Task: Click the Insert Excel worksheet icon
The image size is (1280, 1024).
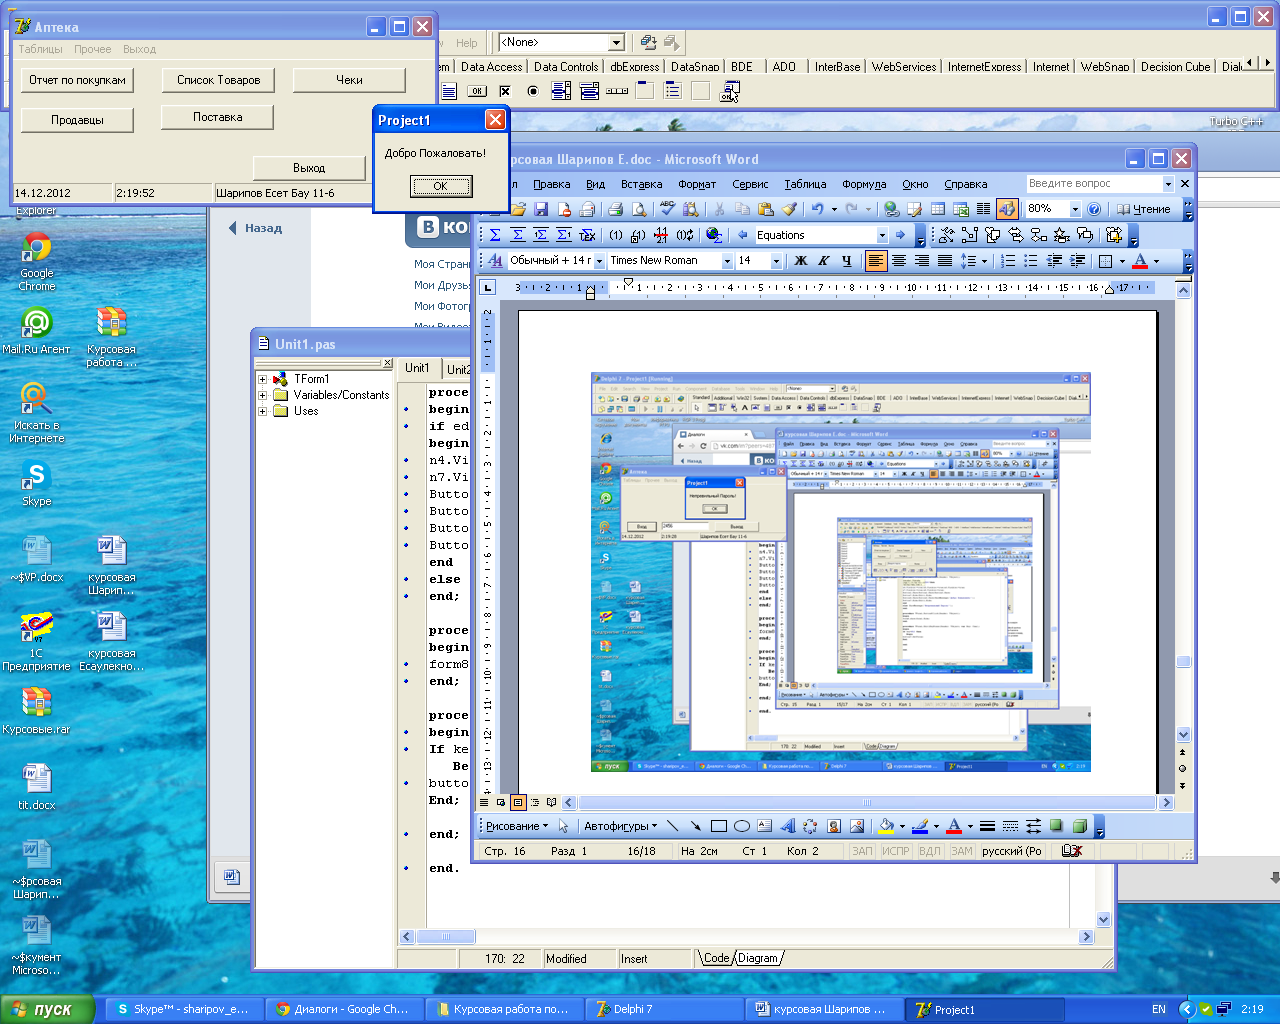Action: 960,209
